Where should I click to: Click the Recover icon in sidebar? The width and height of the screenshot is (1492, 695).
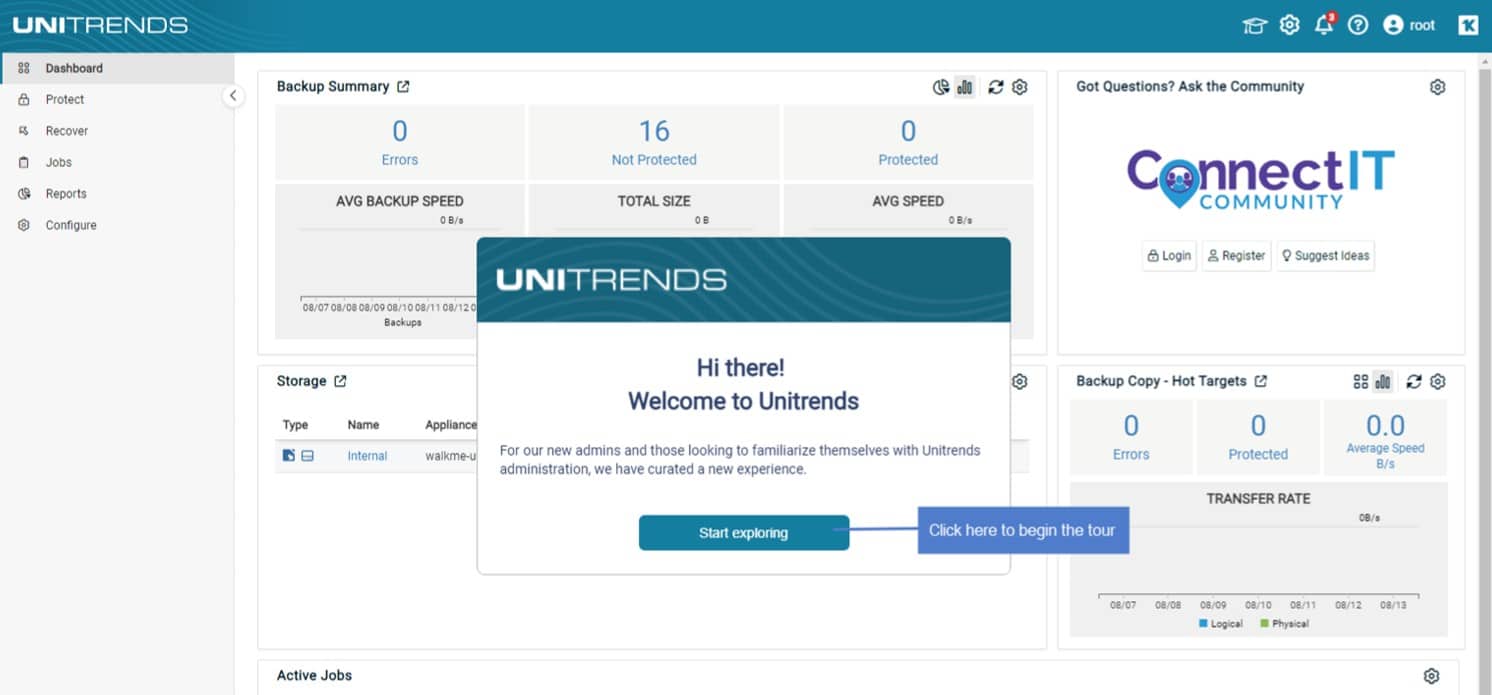pos(24,131)
